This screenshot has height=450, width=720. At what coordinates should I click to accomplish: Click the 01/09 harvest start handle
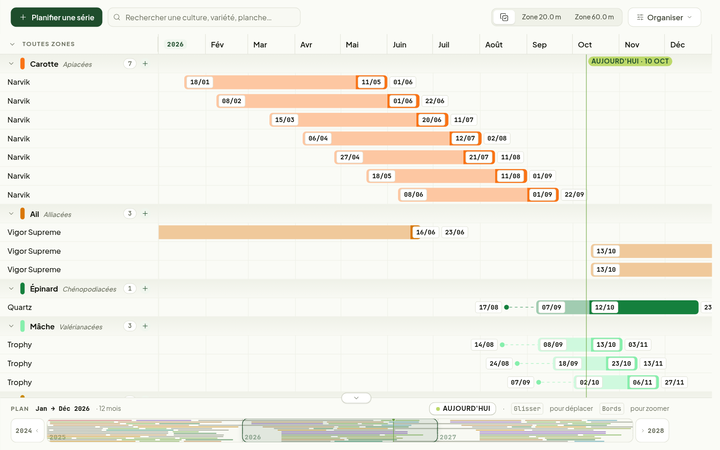point(543,195)
